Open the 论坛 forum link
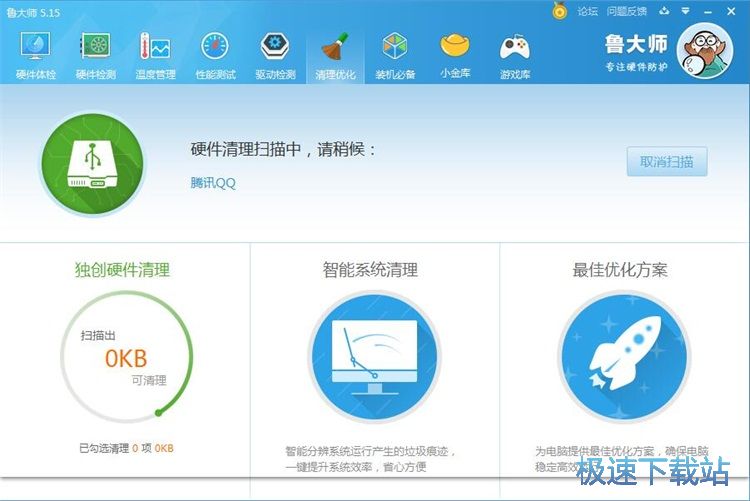The image size is (750, 501). coord(587,11)
